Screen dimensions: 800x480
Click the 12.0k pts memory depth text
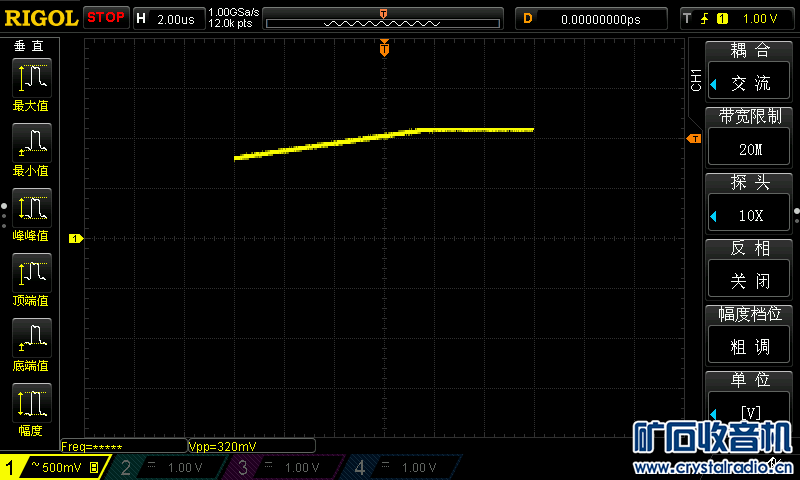click(230, 23)
